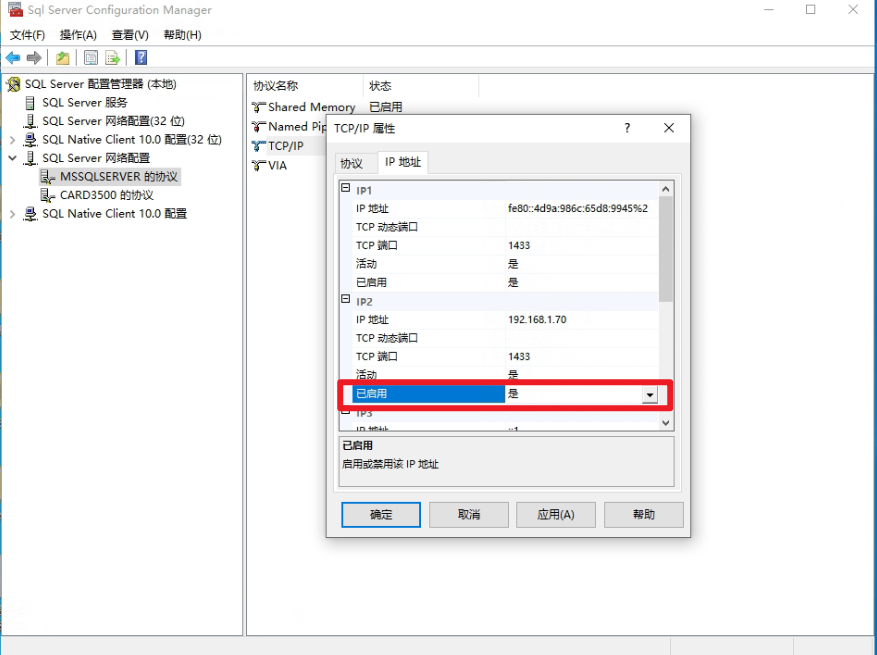
Task: Click the 状态 column header
Action: pos(421,86)
